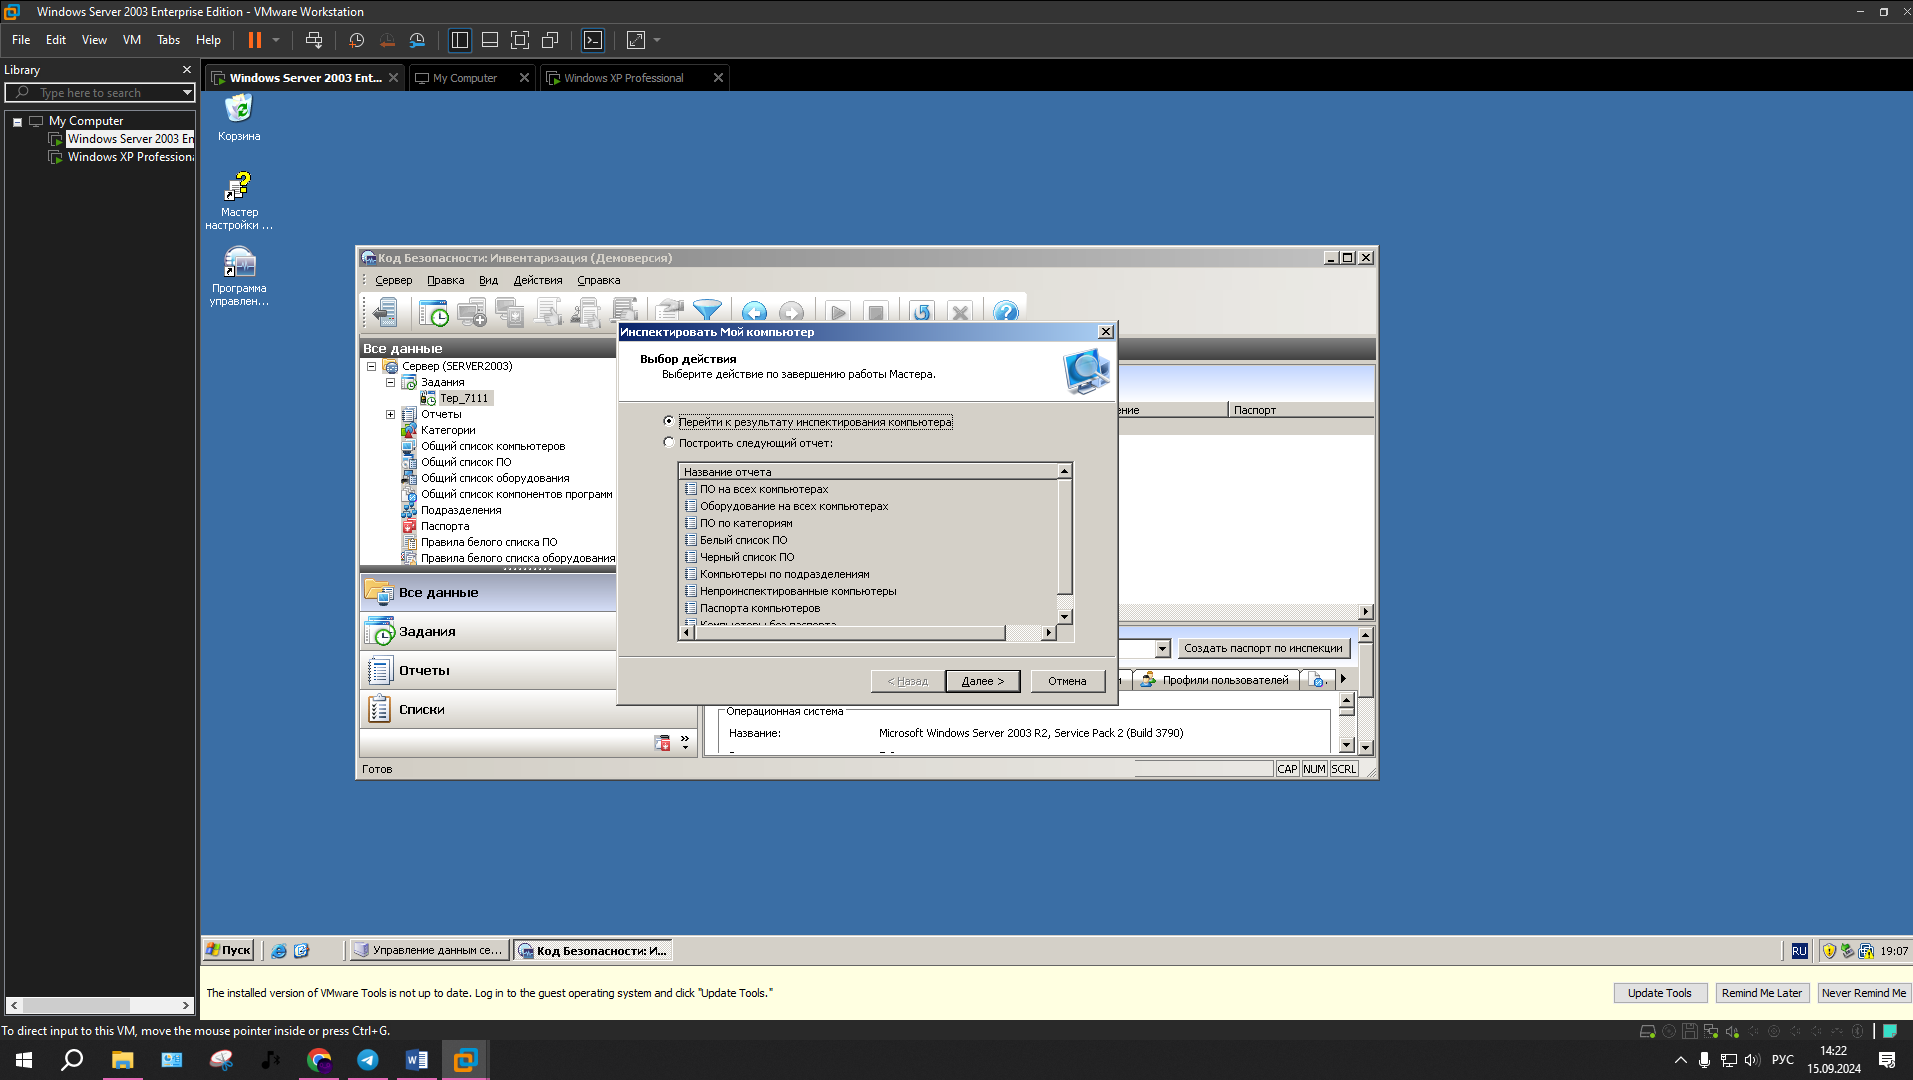
Task: Open the Справка menu
Action: (598, 280)
